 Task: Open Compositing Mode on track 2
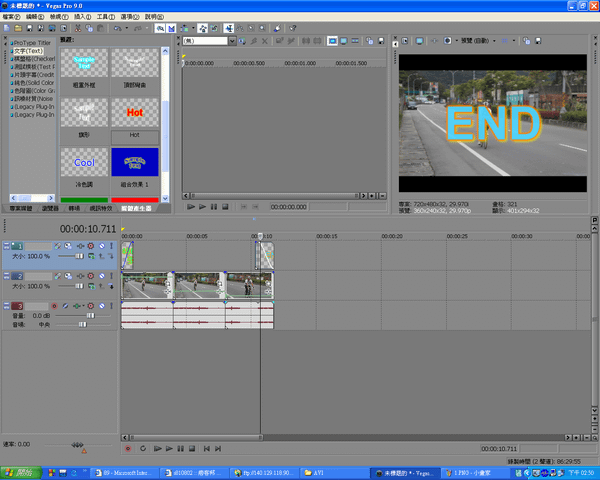[x=91, y=286]
